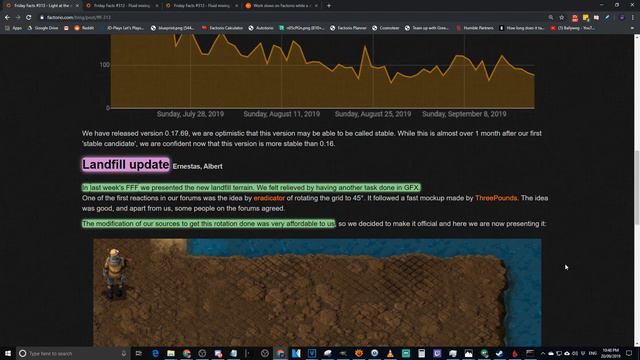Screen dimensions: 640x360
Task: Open the Windows Start menu
Action: point(8,353)
